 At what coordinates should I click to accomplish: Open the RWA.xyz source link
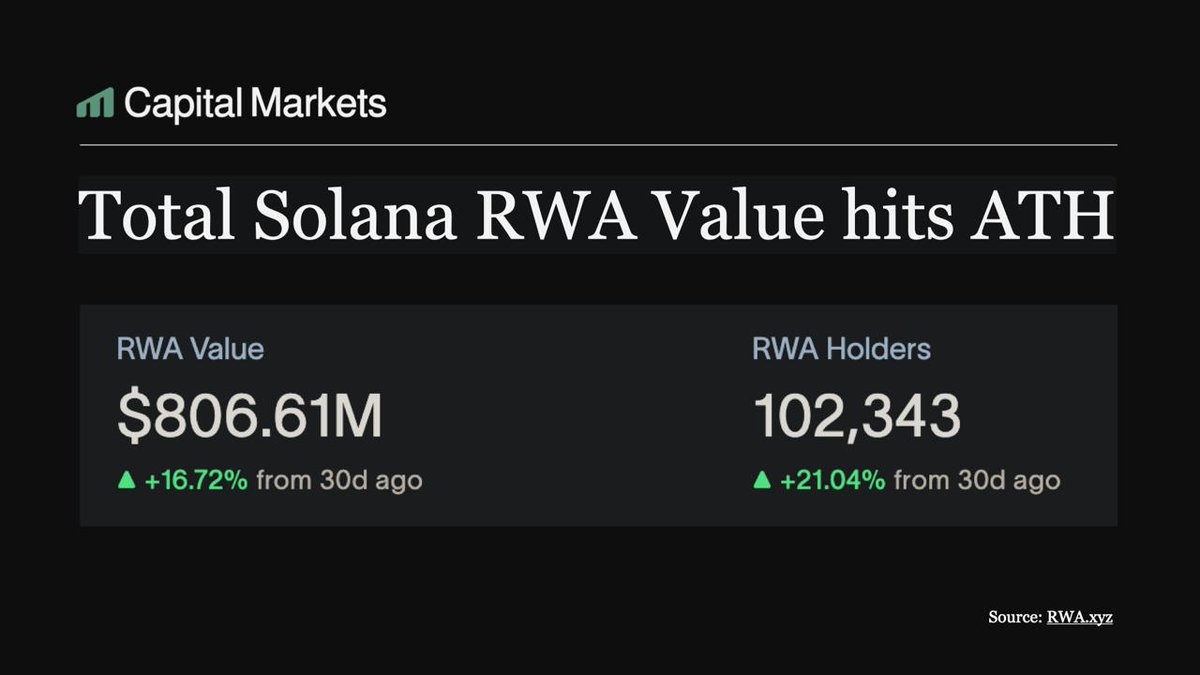(1079, 617)
